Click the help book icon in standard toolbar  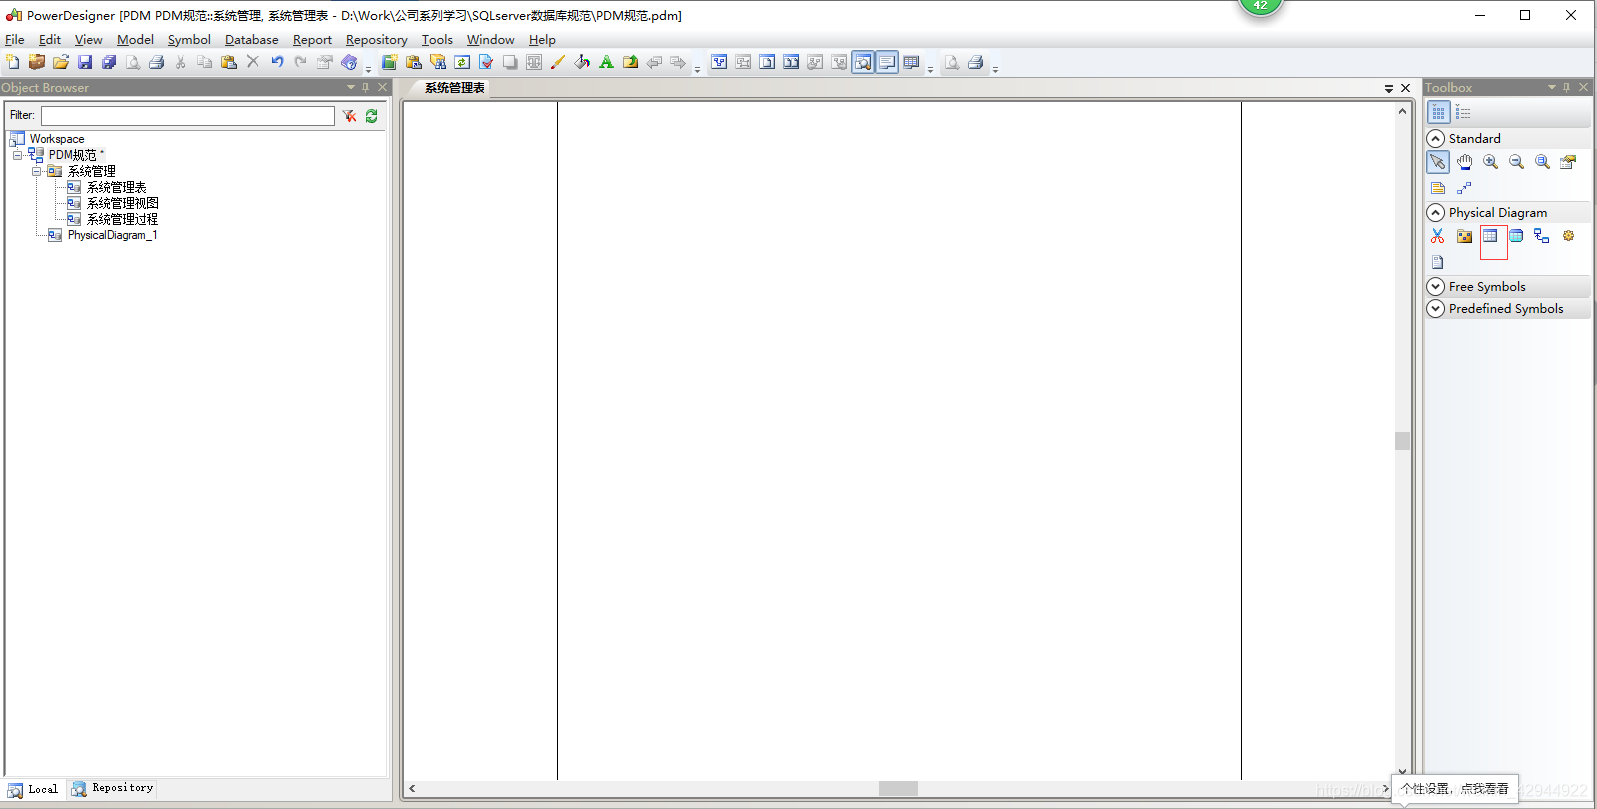[349, 62]
